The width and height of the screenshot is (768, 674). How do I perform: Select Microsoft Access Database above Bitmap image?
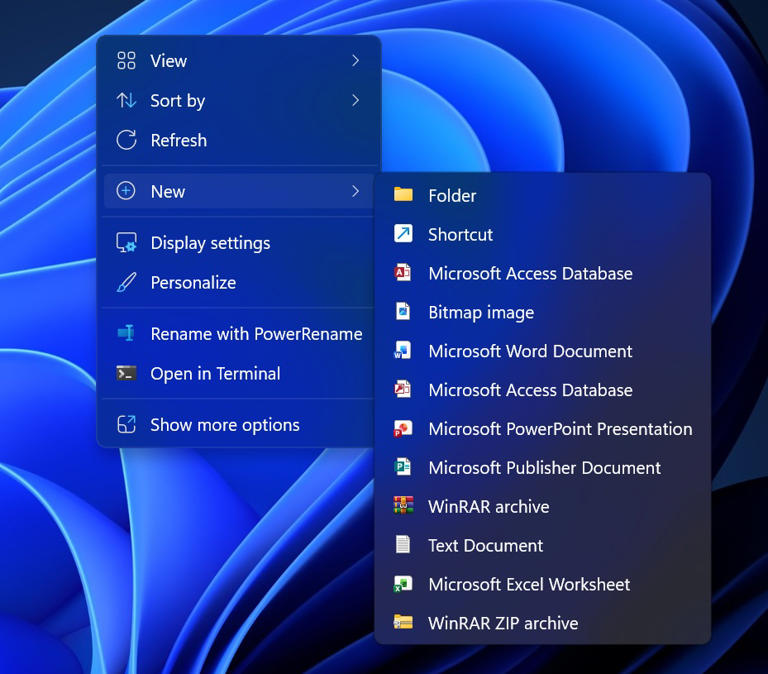530,273
